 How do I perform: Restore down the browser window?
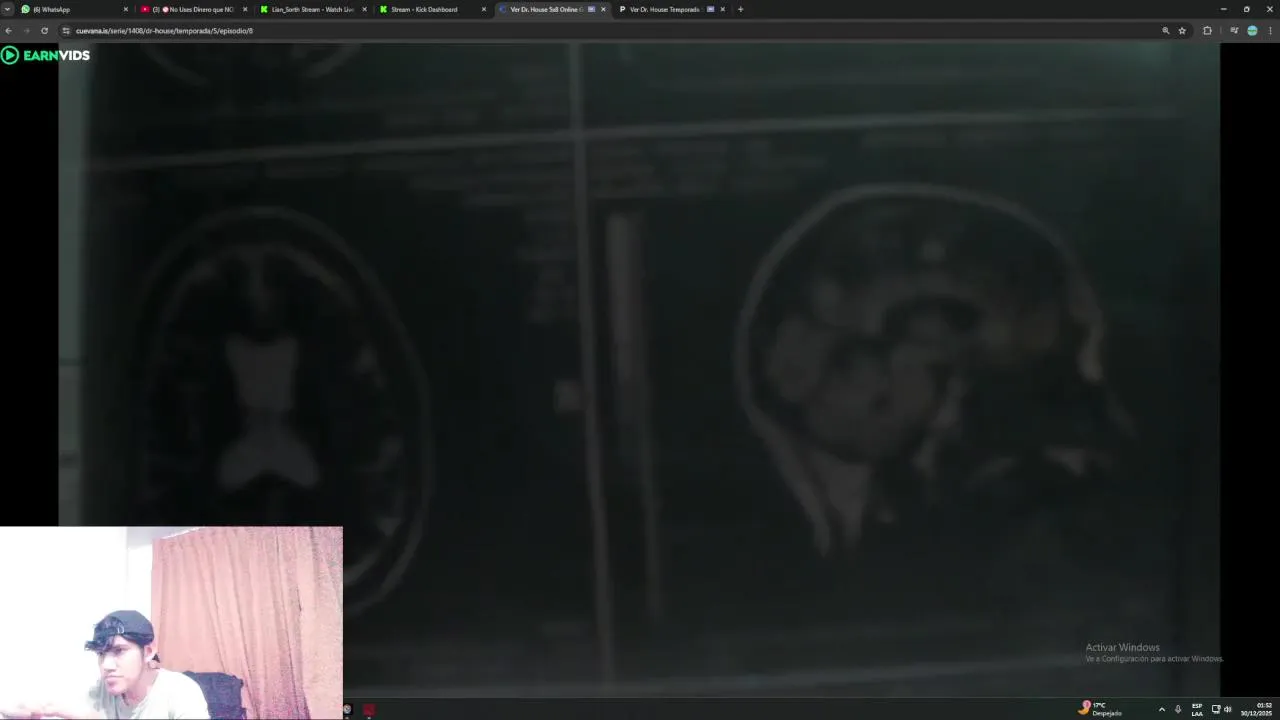point(1246,9)
